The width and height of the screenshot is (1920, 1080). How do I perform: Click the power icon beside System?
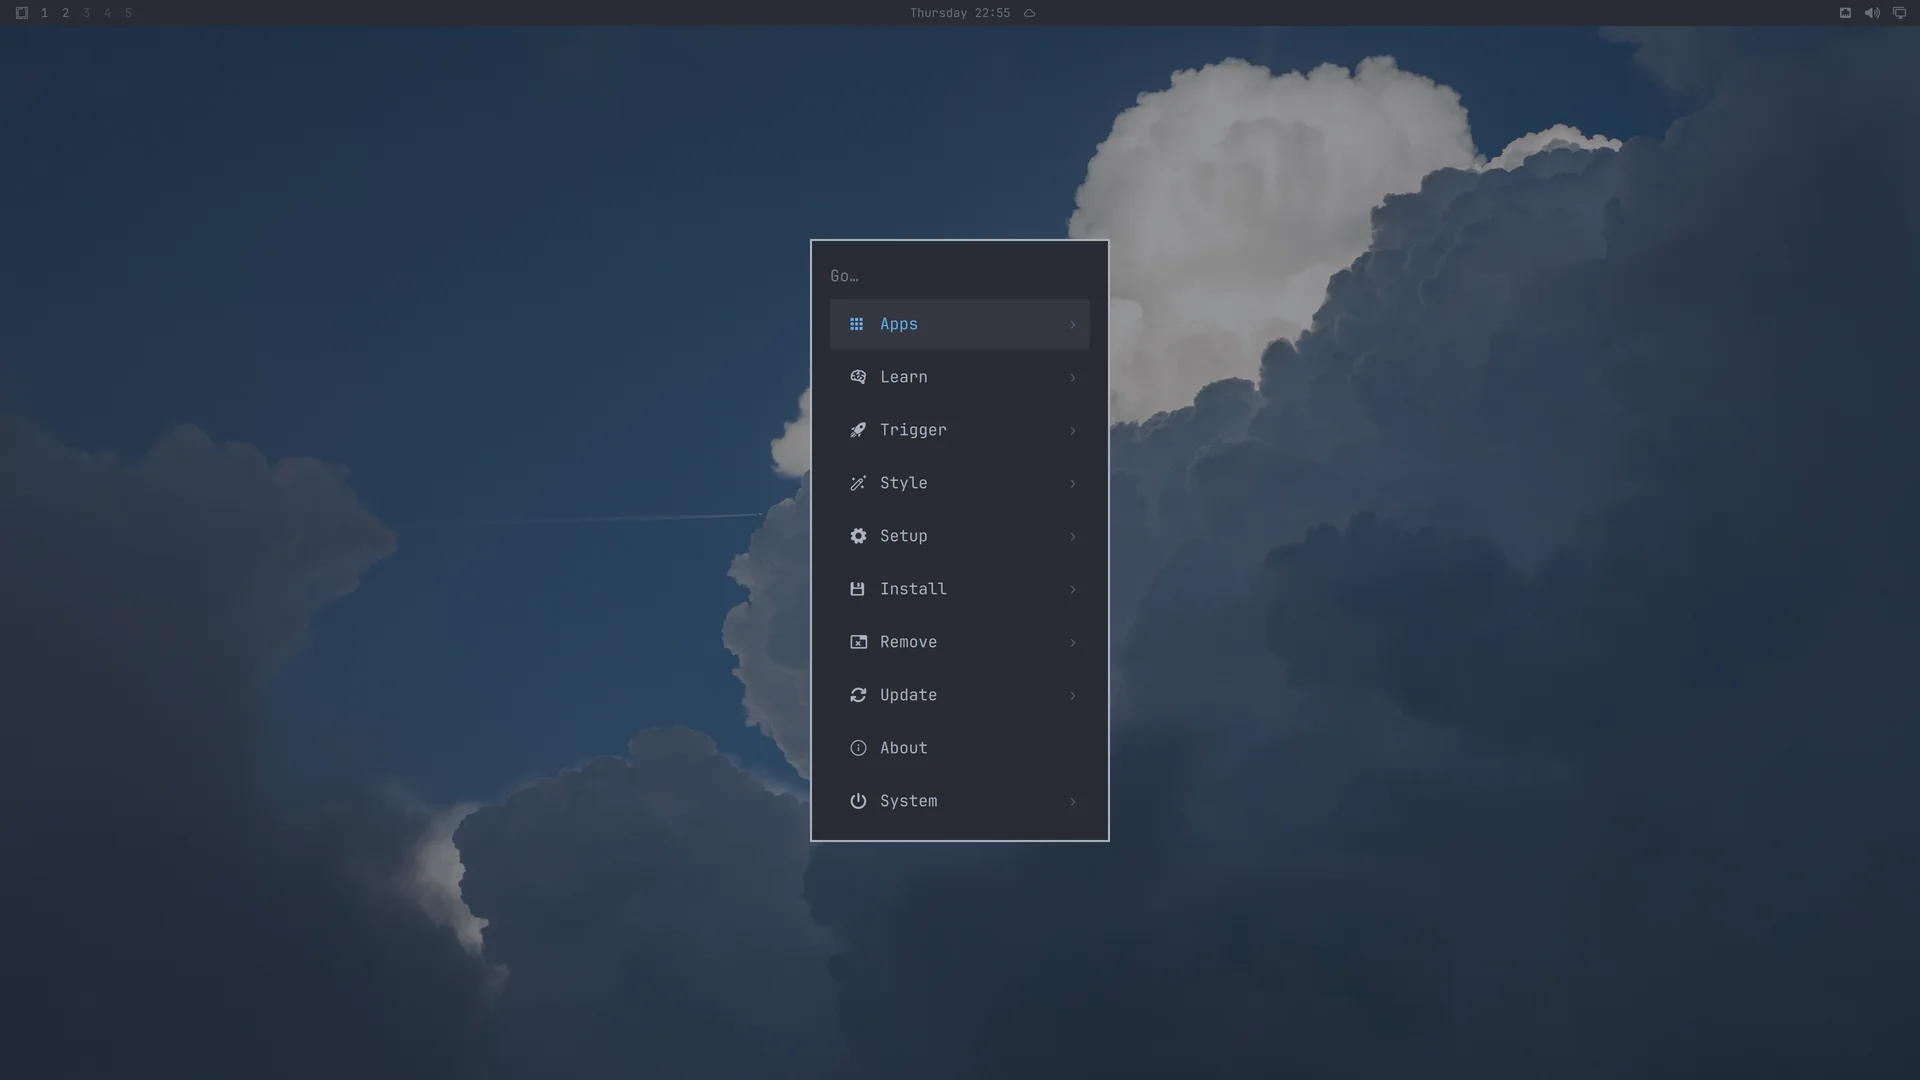(x=858, y=801)
